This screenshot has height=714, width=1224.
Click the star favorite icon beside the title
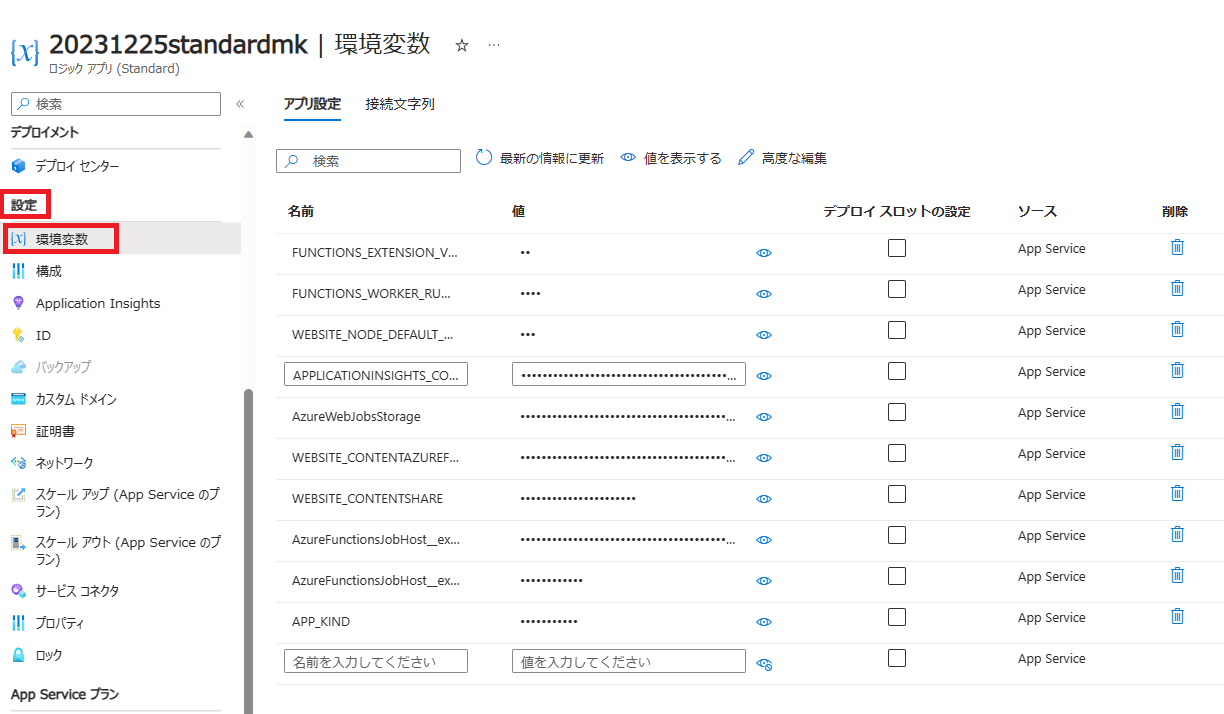tap(462, 45)
